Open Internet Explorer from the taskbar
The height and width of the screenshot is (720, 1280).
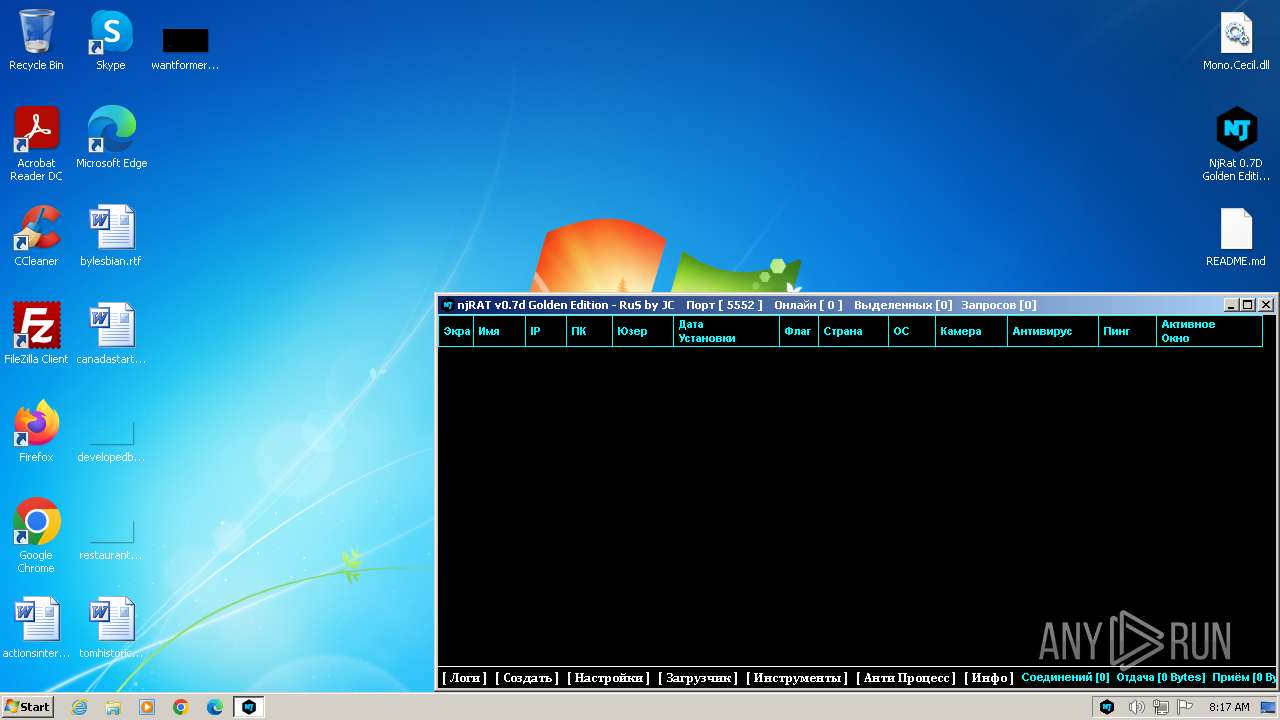pyautogui.click(x=79, y=707)
